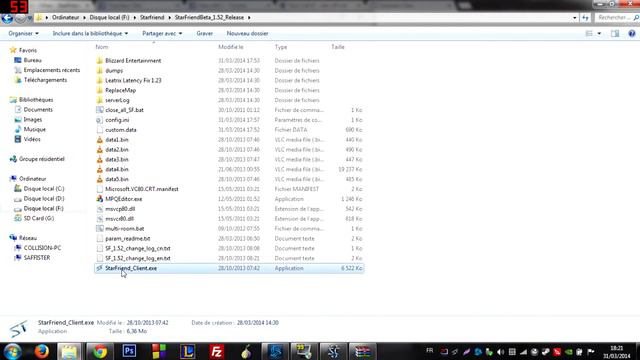Open the view options dropdown arrow

(599, 33)
